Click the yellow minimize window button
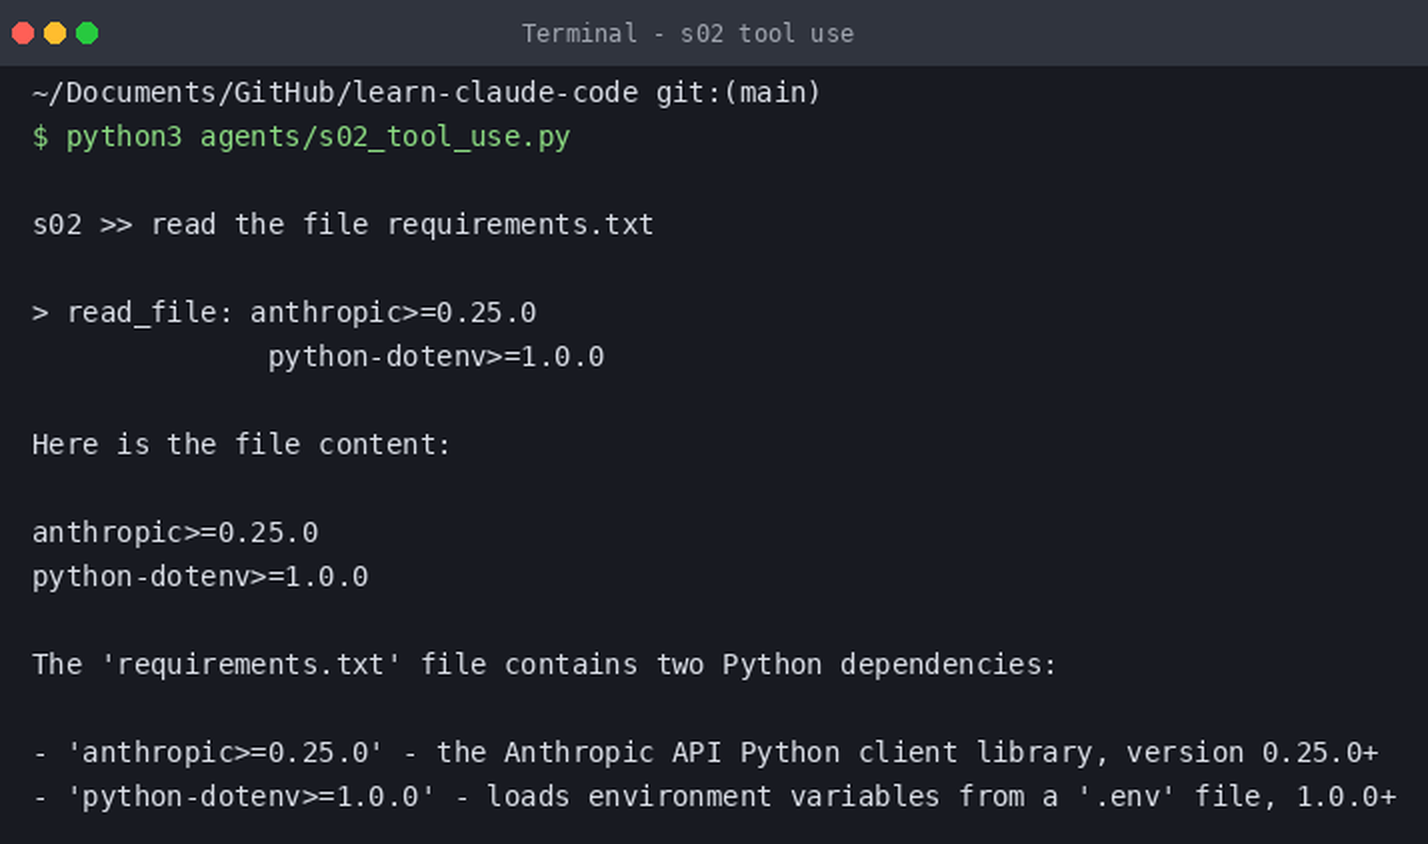 (55, 33)
